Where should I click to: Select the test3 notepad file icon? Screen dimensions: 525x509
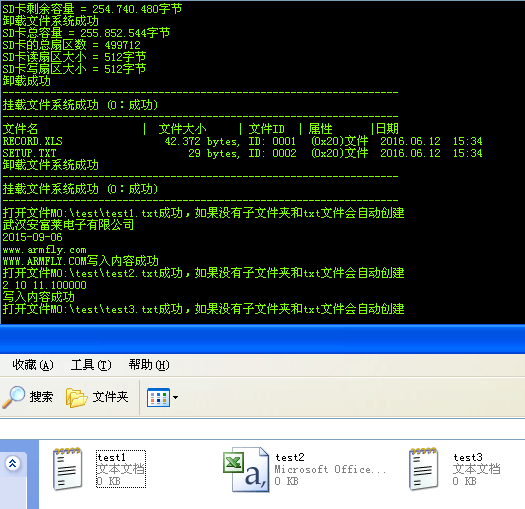[x=423, y=468]
